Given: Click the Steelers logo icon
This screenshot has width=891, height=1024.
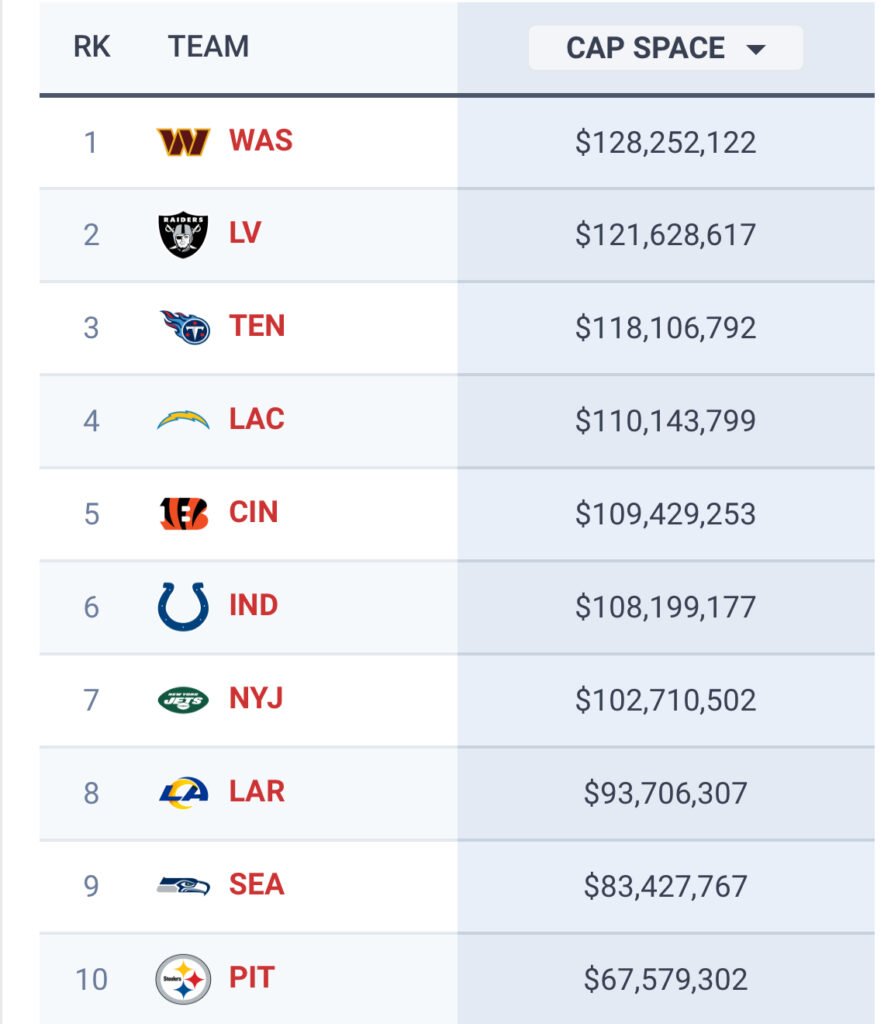Looking at the screenshot, I should point(183,978).
